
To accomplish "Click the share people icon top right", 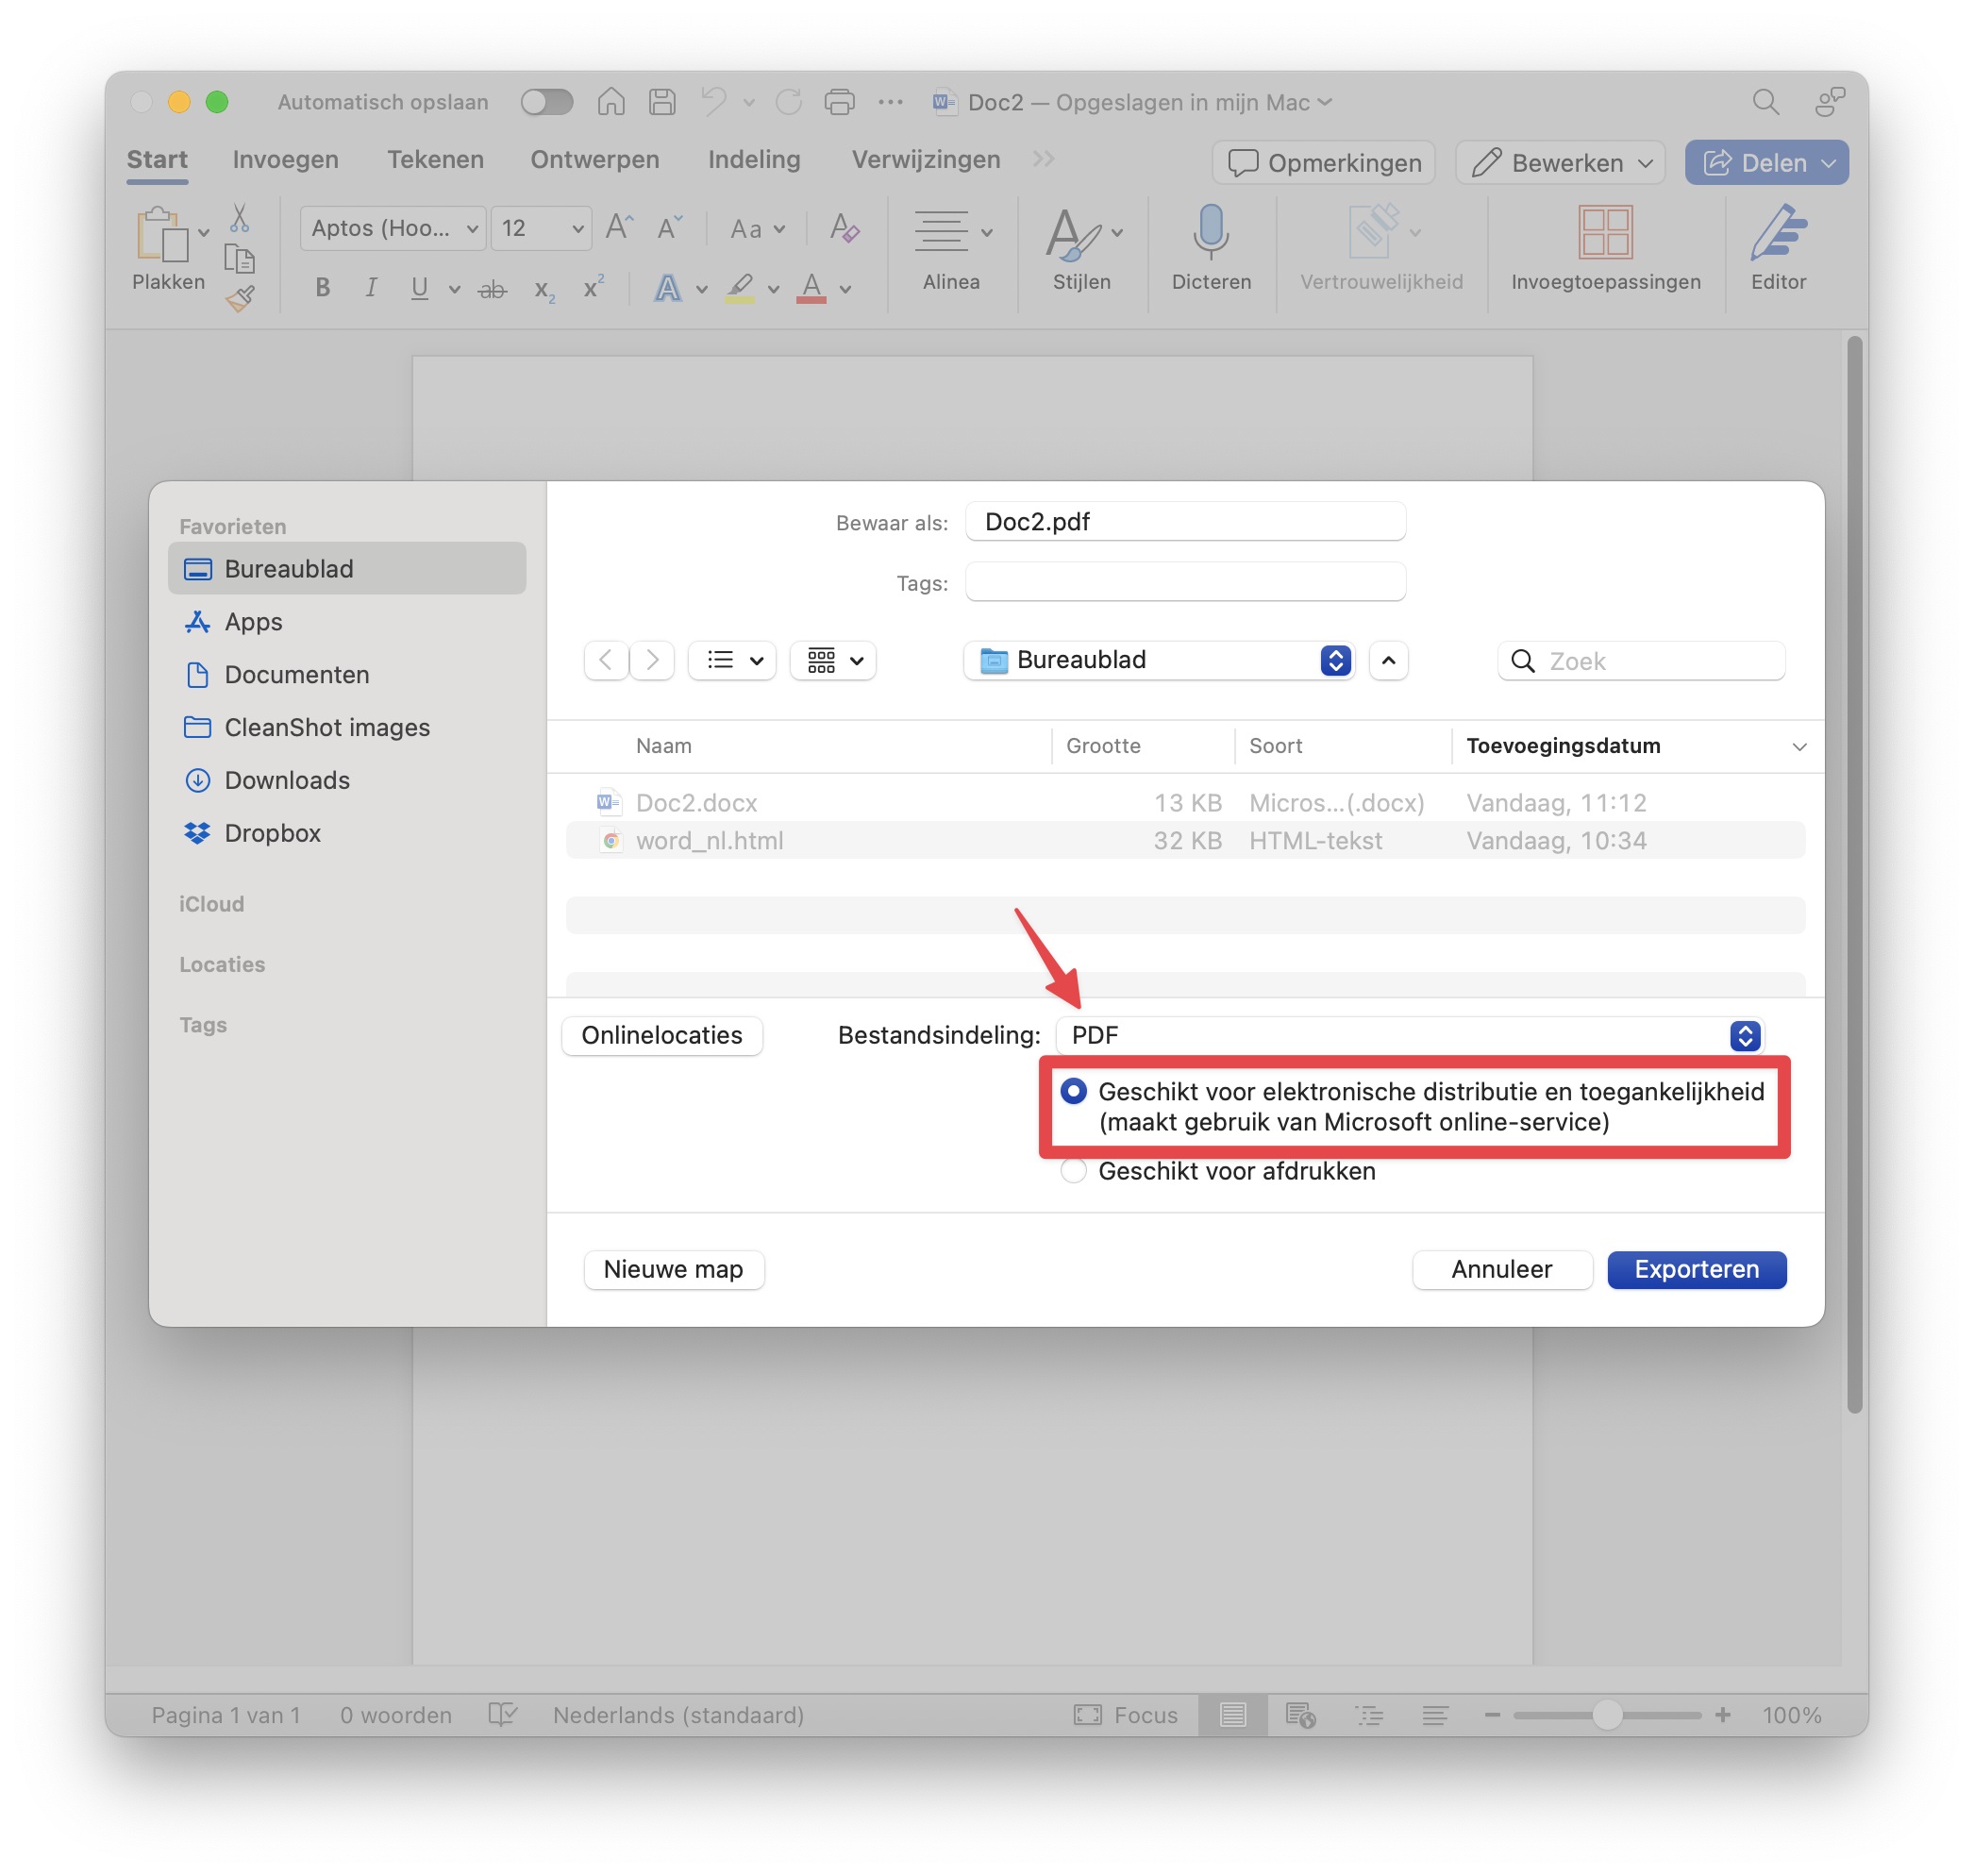I will point(1829,102).
